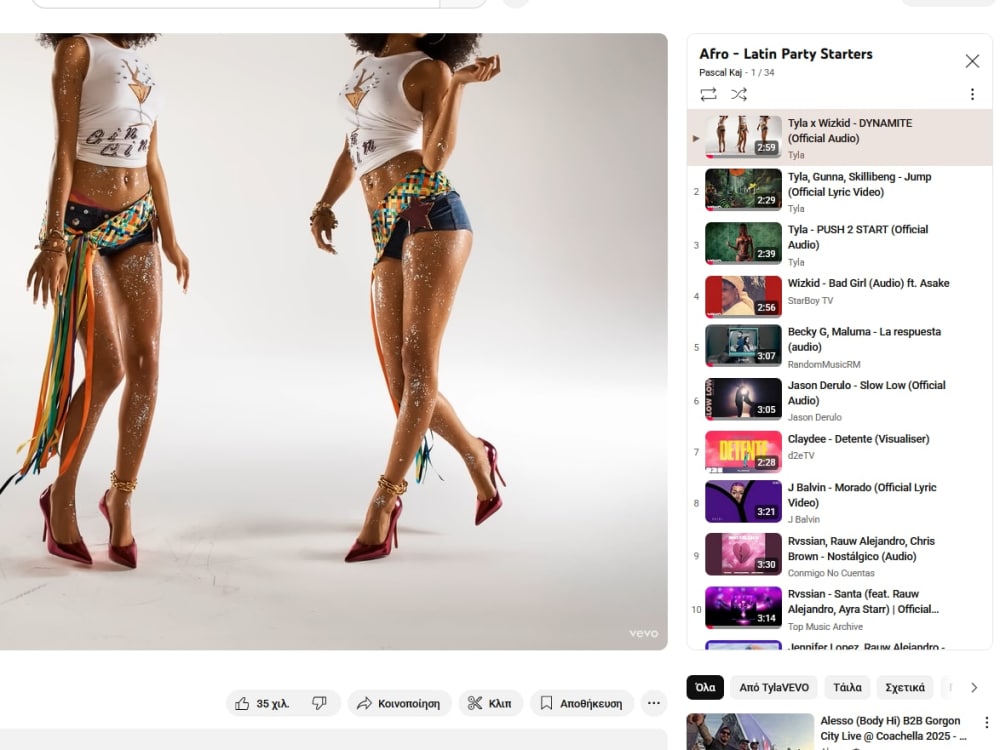This screenshot has height=750, width=1000.
Task: Toggle playlist loop icon
Action: [708, 94]
